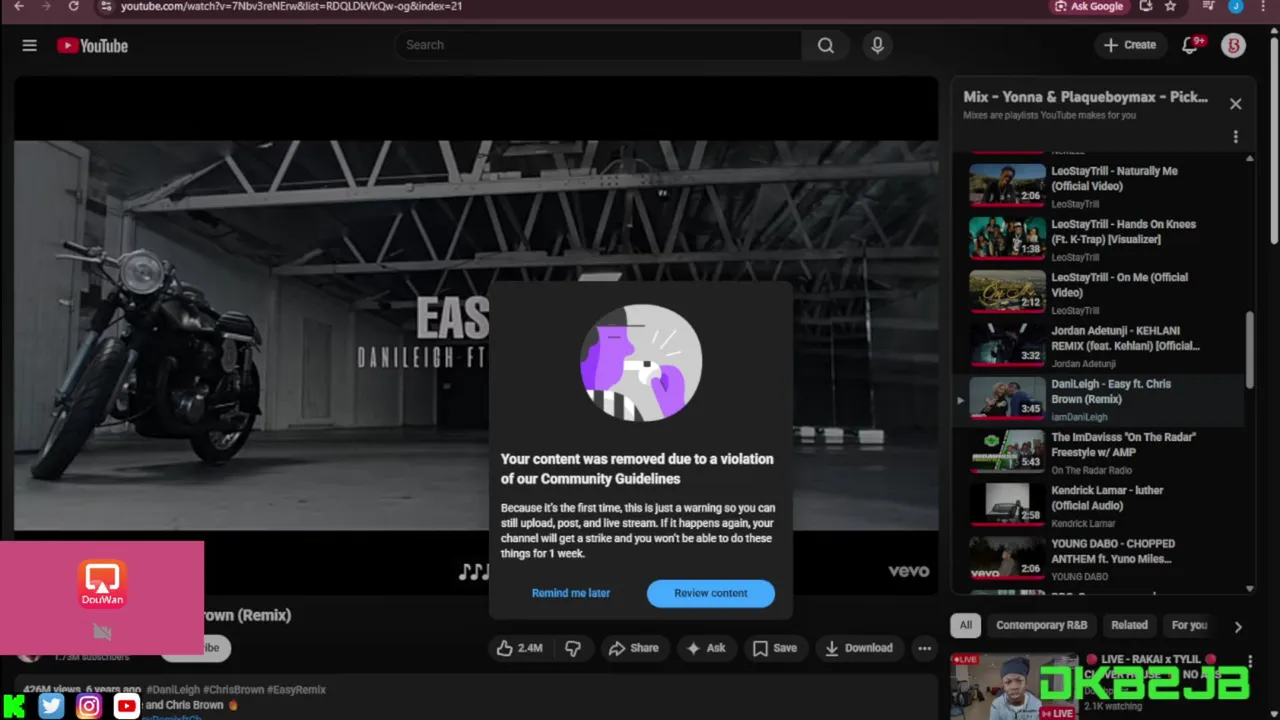Click 'Kendrick Lamar' channel name in playlist
1280x720 pixels.
click(x=1083, y=524)
